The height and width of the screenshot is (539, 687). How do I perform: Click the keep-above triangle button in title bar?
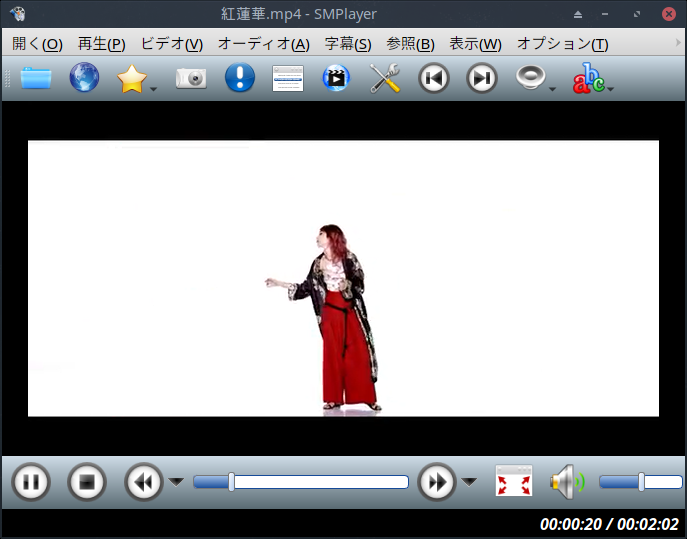[x=578, y=14]
